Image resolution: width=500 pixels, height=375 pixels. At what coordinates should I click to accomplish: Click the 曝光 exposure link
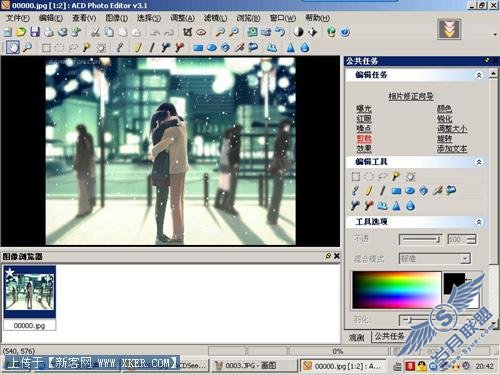(x=364, y=109)
